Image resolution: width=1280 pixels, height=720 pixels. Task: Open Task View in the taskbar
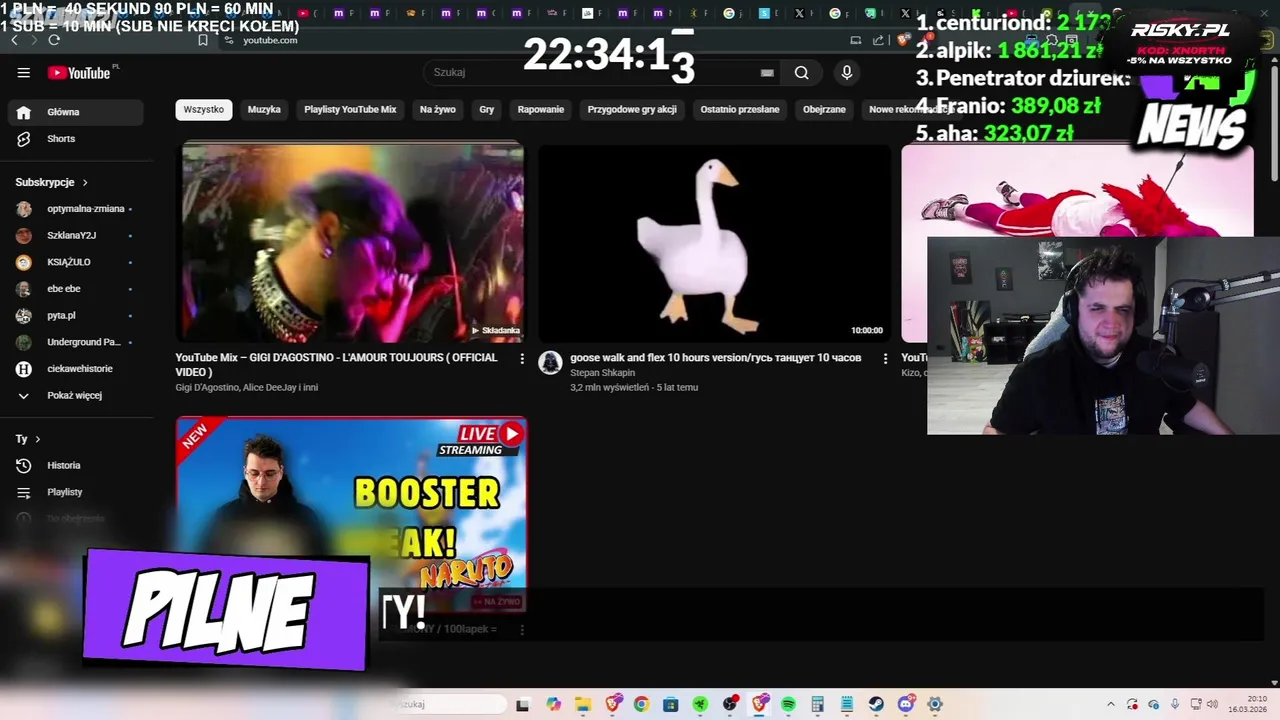[522, 704]
